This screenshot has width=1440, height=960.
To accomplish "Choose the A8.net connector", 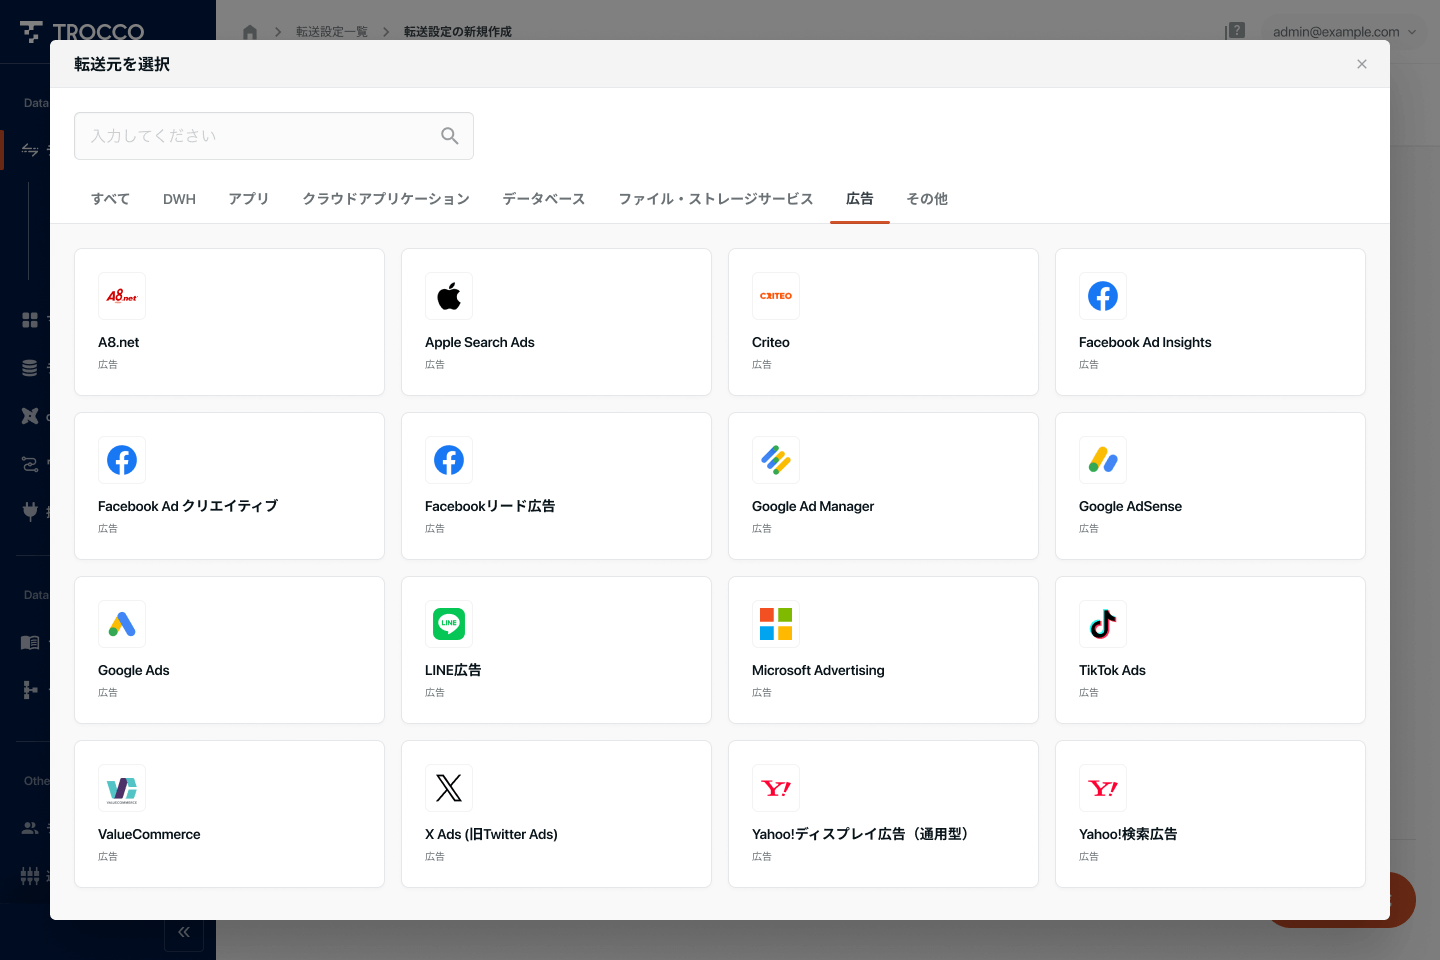I will pos(229,322).
